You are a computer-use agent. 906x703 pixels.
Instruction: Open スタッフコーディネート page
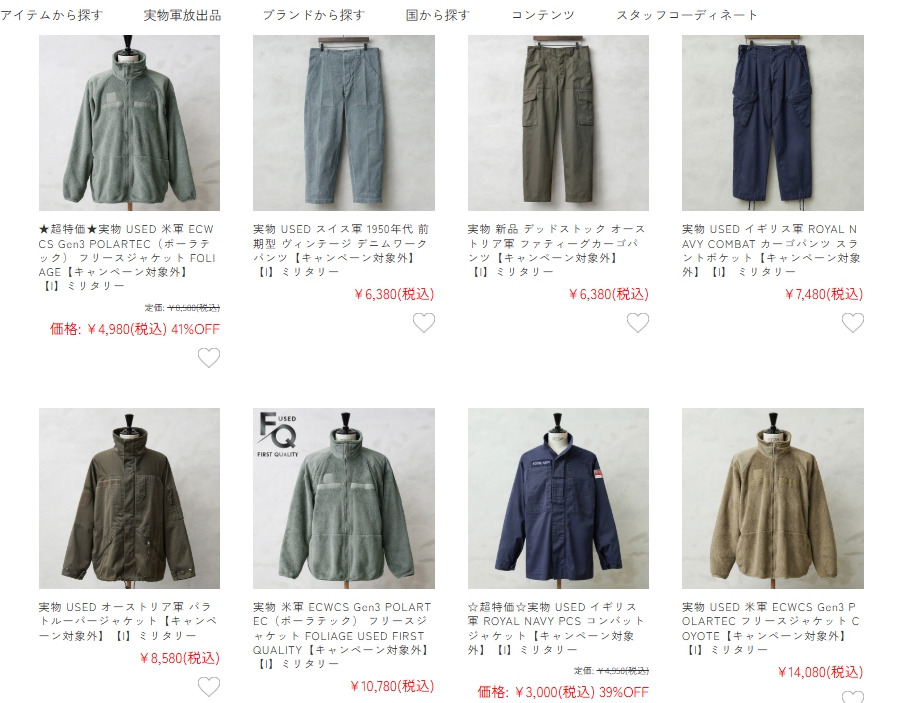point(687,15)
